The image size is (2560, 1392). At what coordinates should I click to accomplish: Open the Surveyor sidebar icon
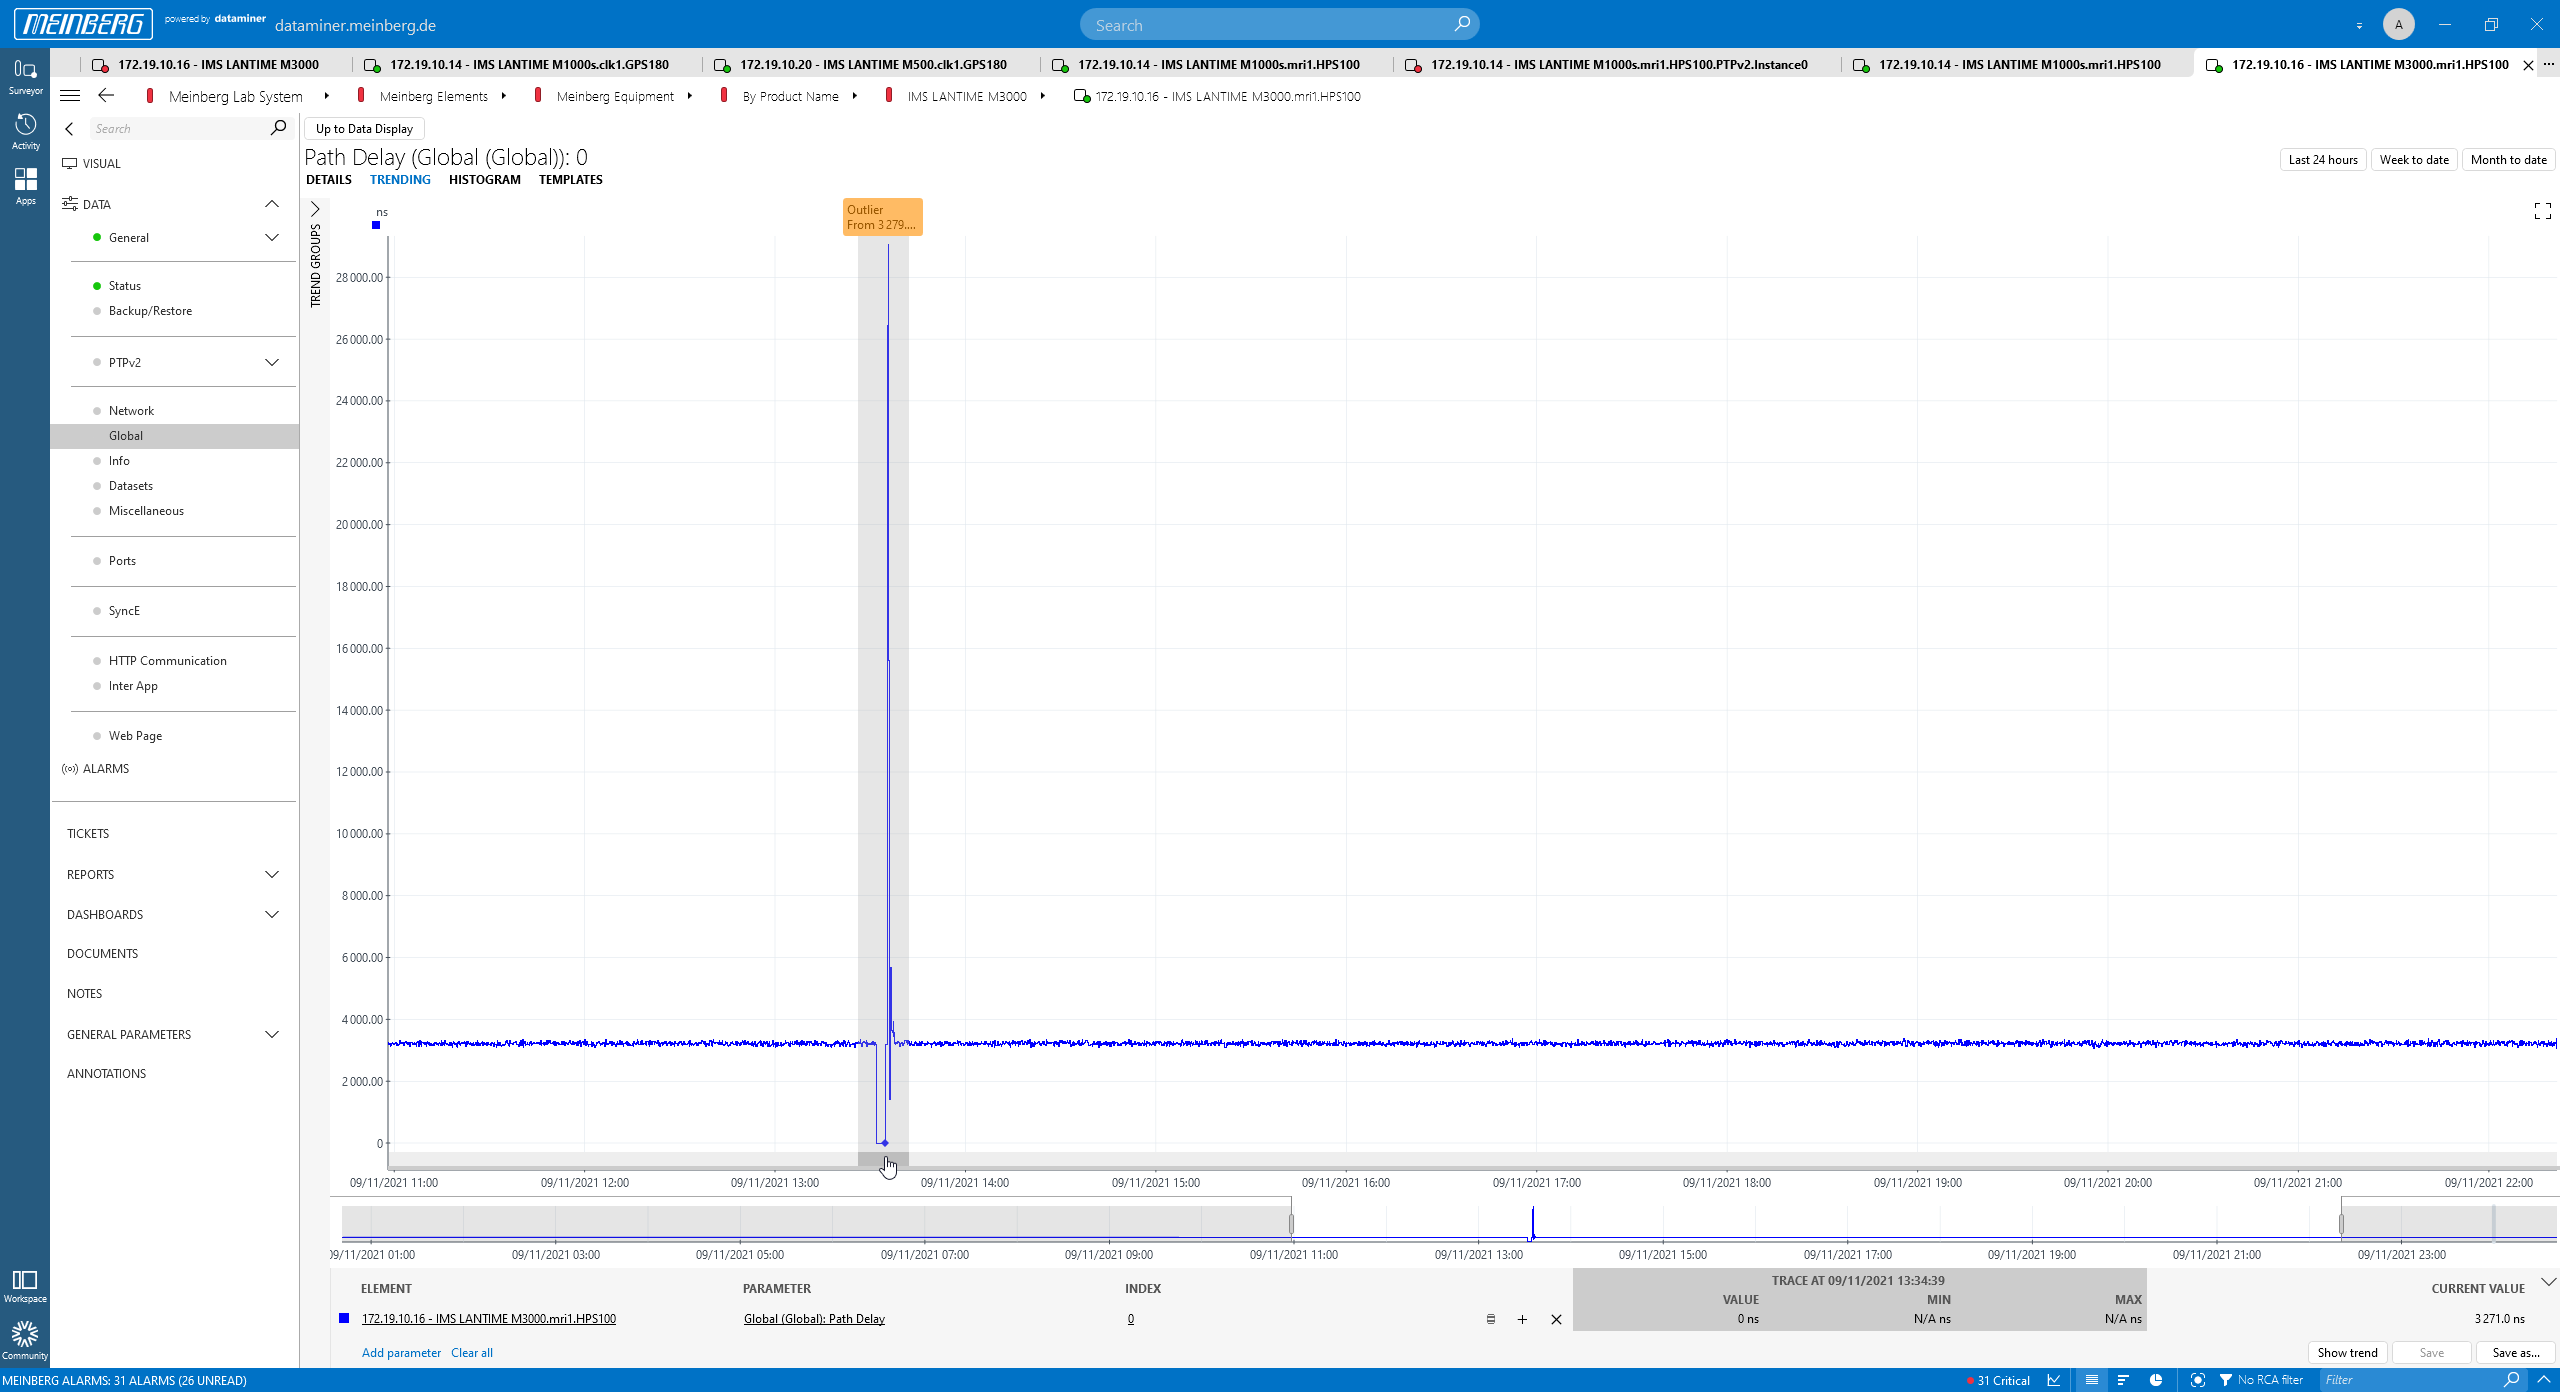click(x=25, y=76)
